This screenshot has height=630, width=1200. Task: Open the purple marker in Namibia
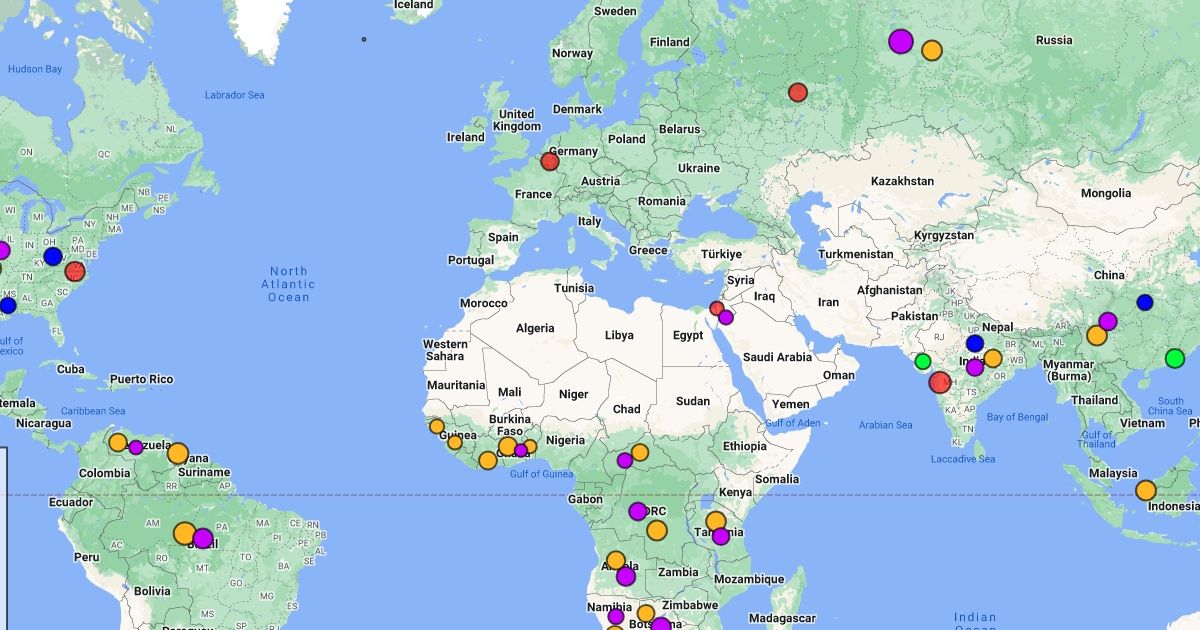pos(616,616)
